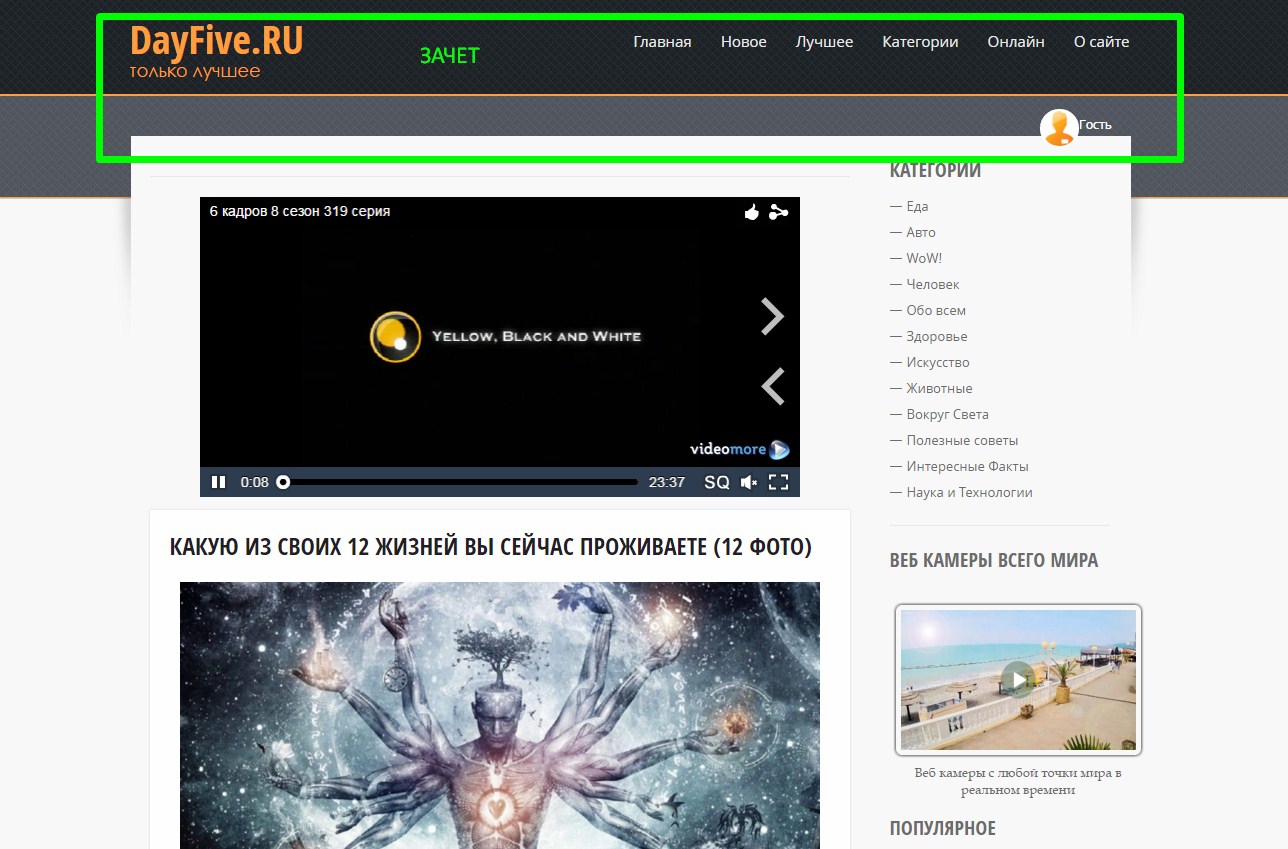Open the Авто category
Image resolution: width=1288 pixels, height=849 pixels.
coord(921,232)
